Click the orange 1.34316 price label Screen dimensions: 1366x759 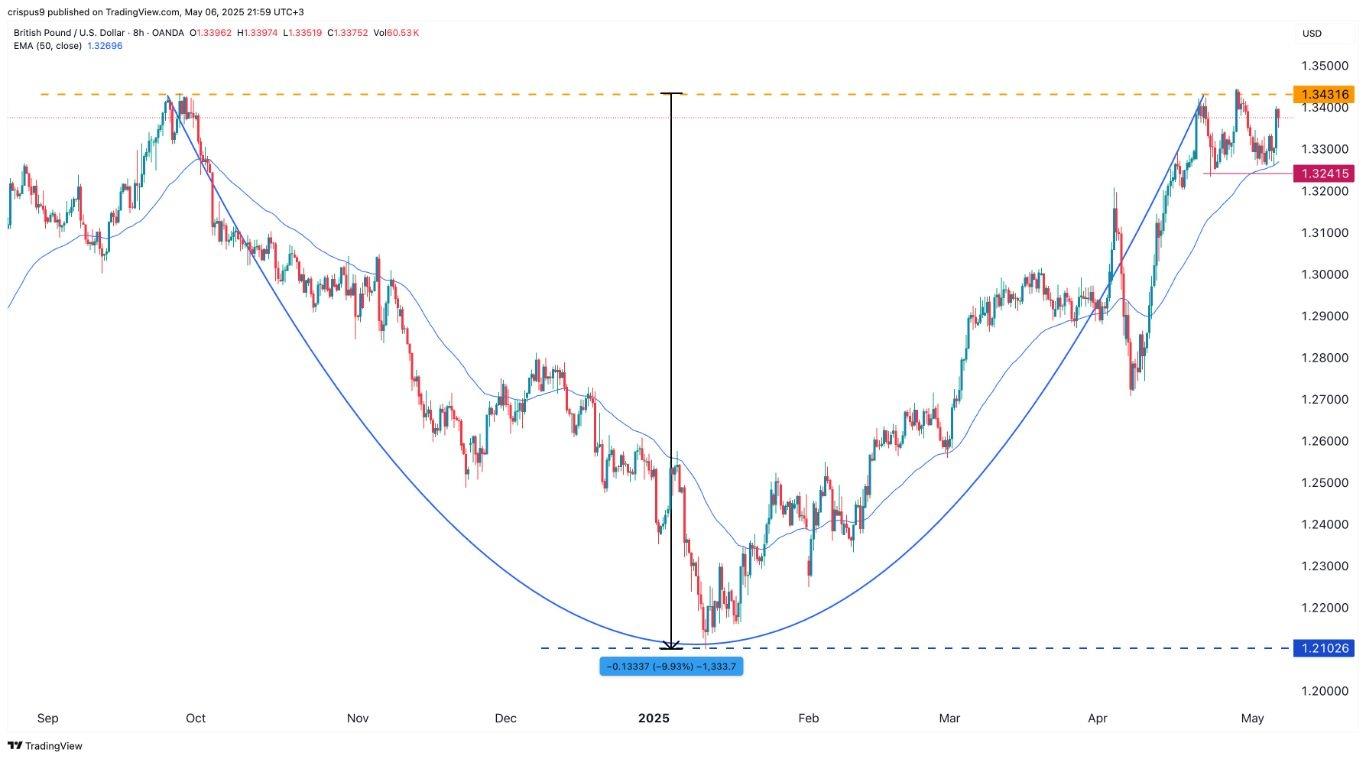(1324, 94)
